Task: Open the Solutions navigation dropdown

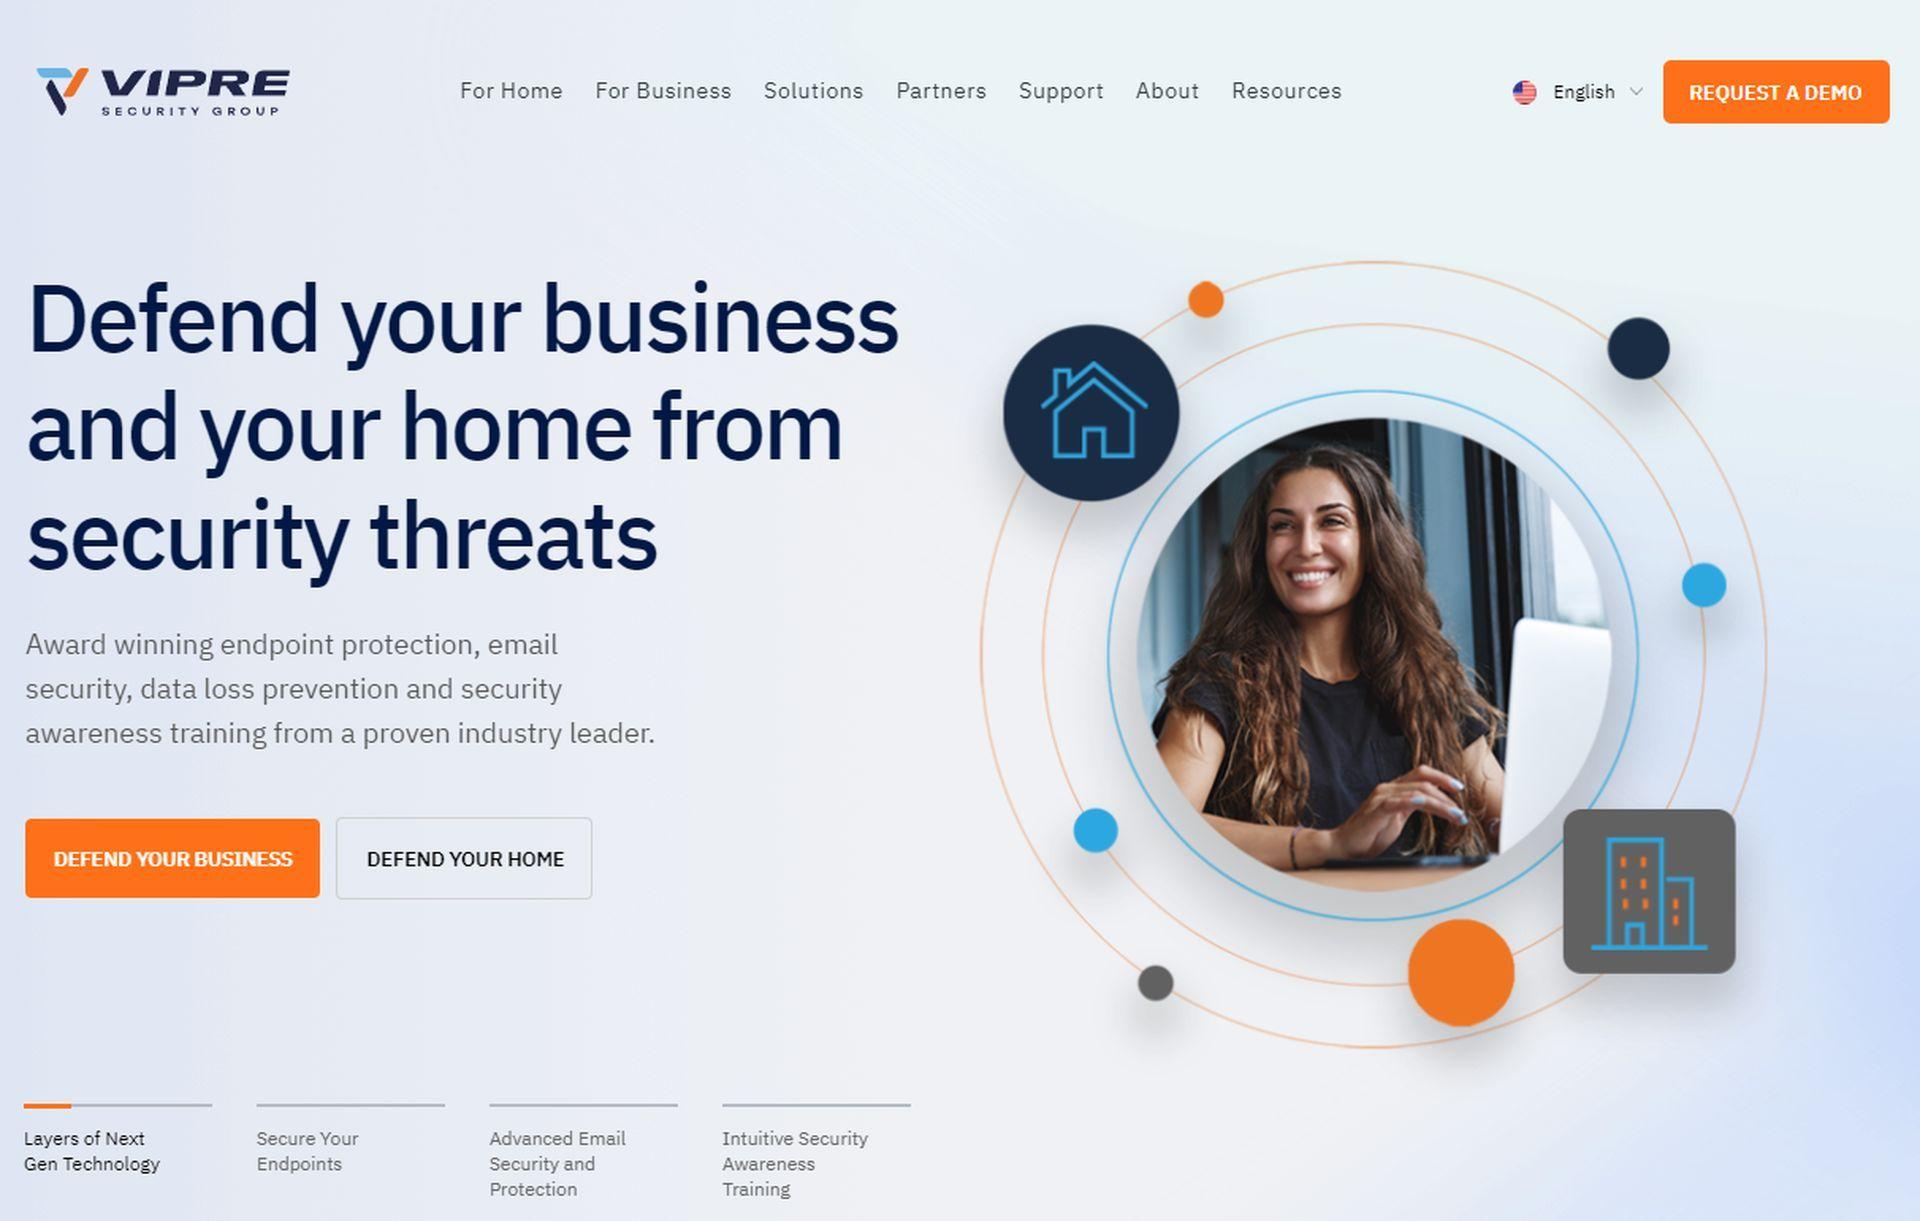Action: (813, 90)
